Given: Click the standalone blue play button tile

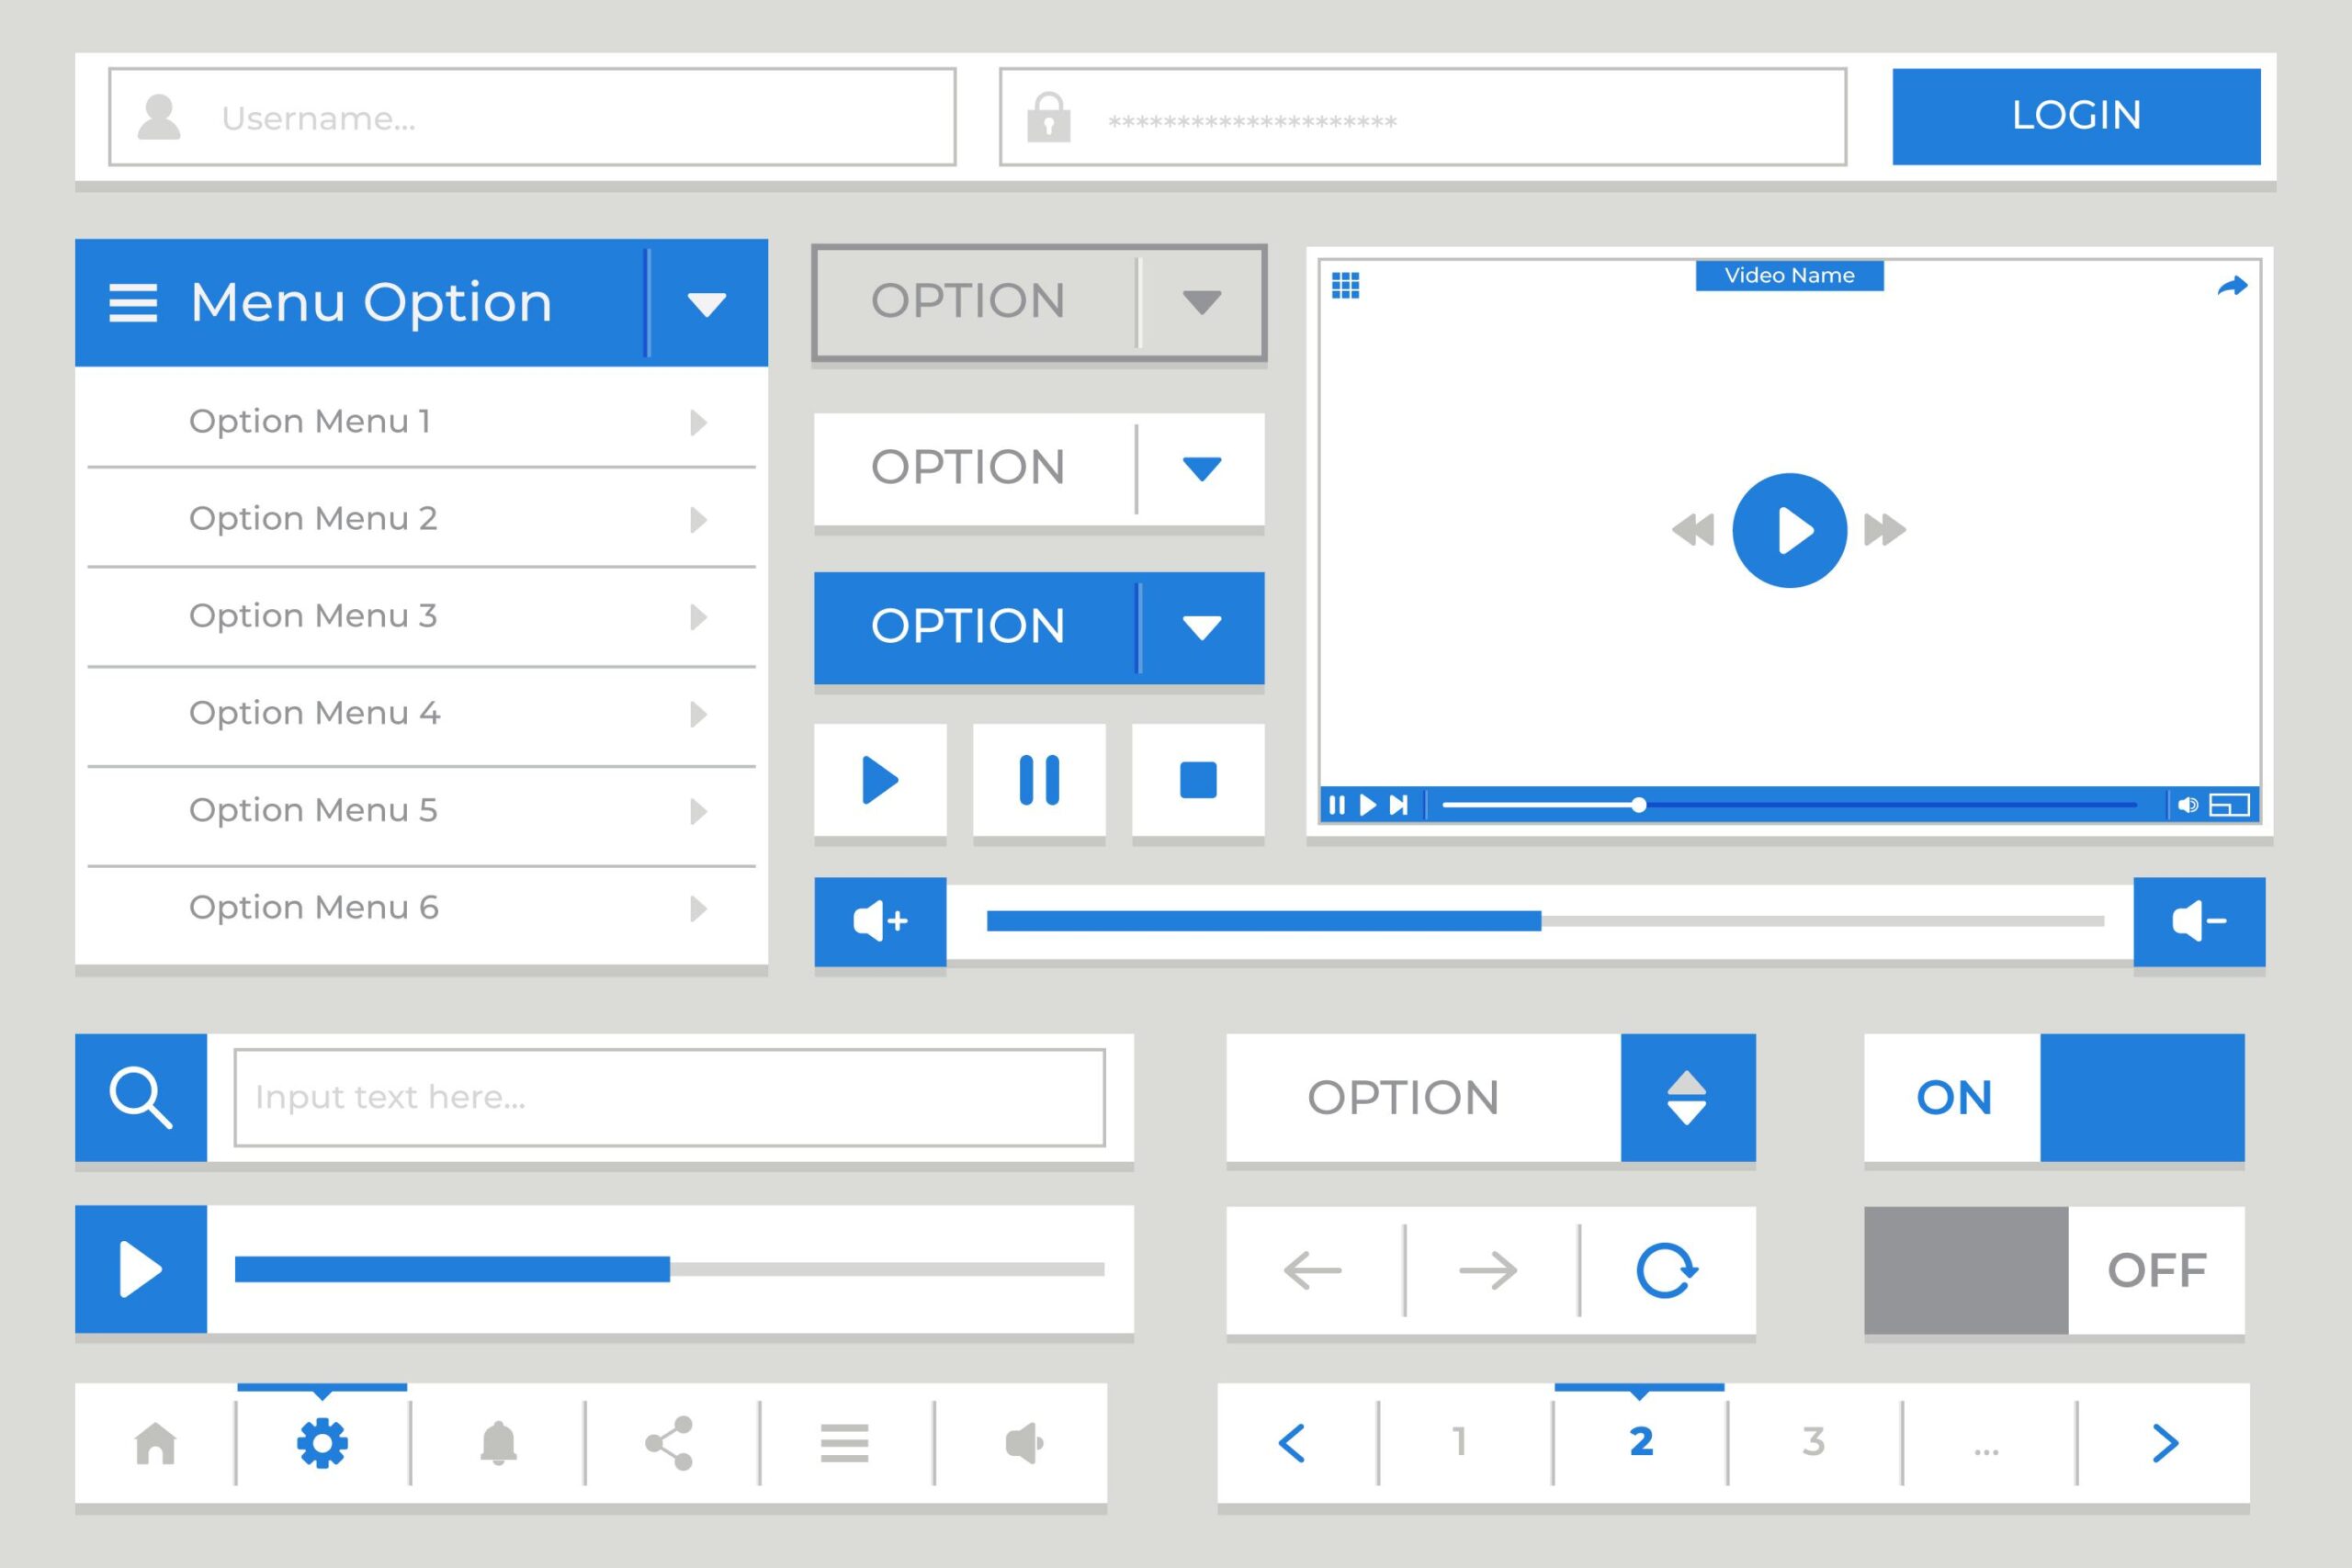Looking at the screenshot, I should pyautogui.click(x=880, y=780).
